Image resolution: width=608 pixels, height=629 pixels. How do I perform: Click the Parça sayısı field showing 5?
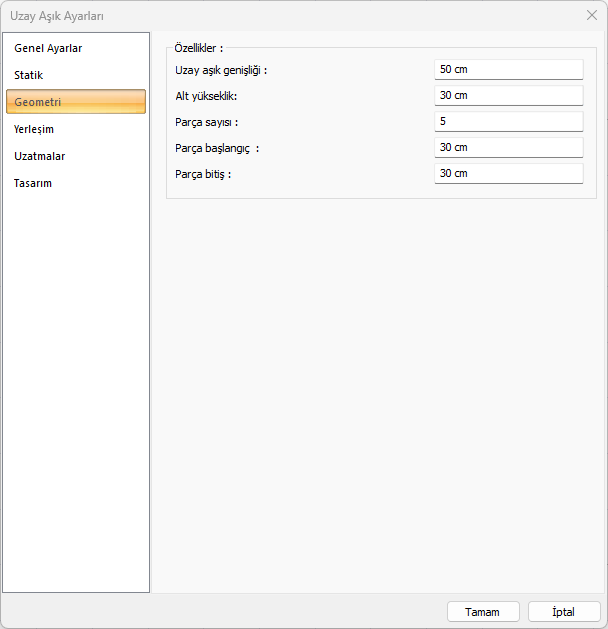(x=508, y=122)
